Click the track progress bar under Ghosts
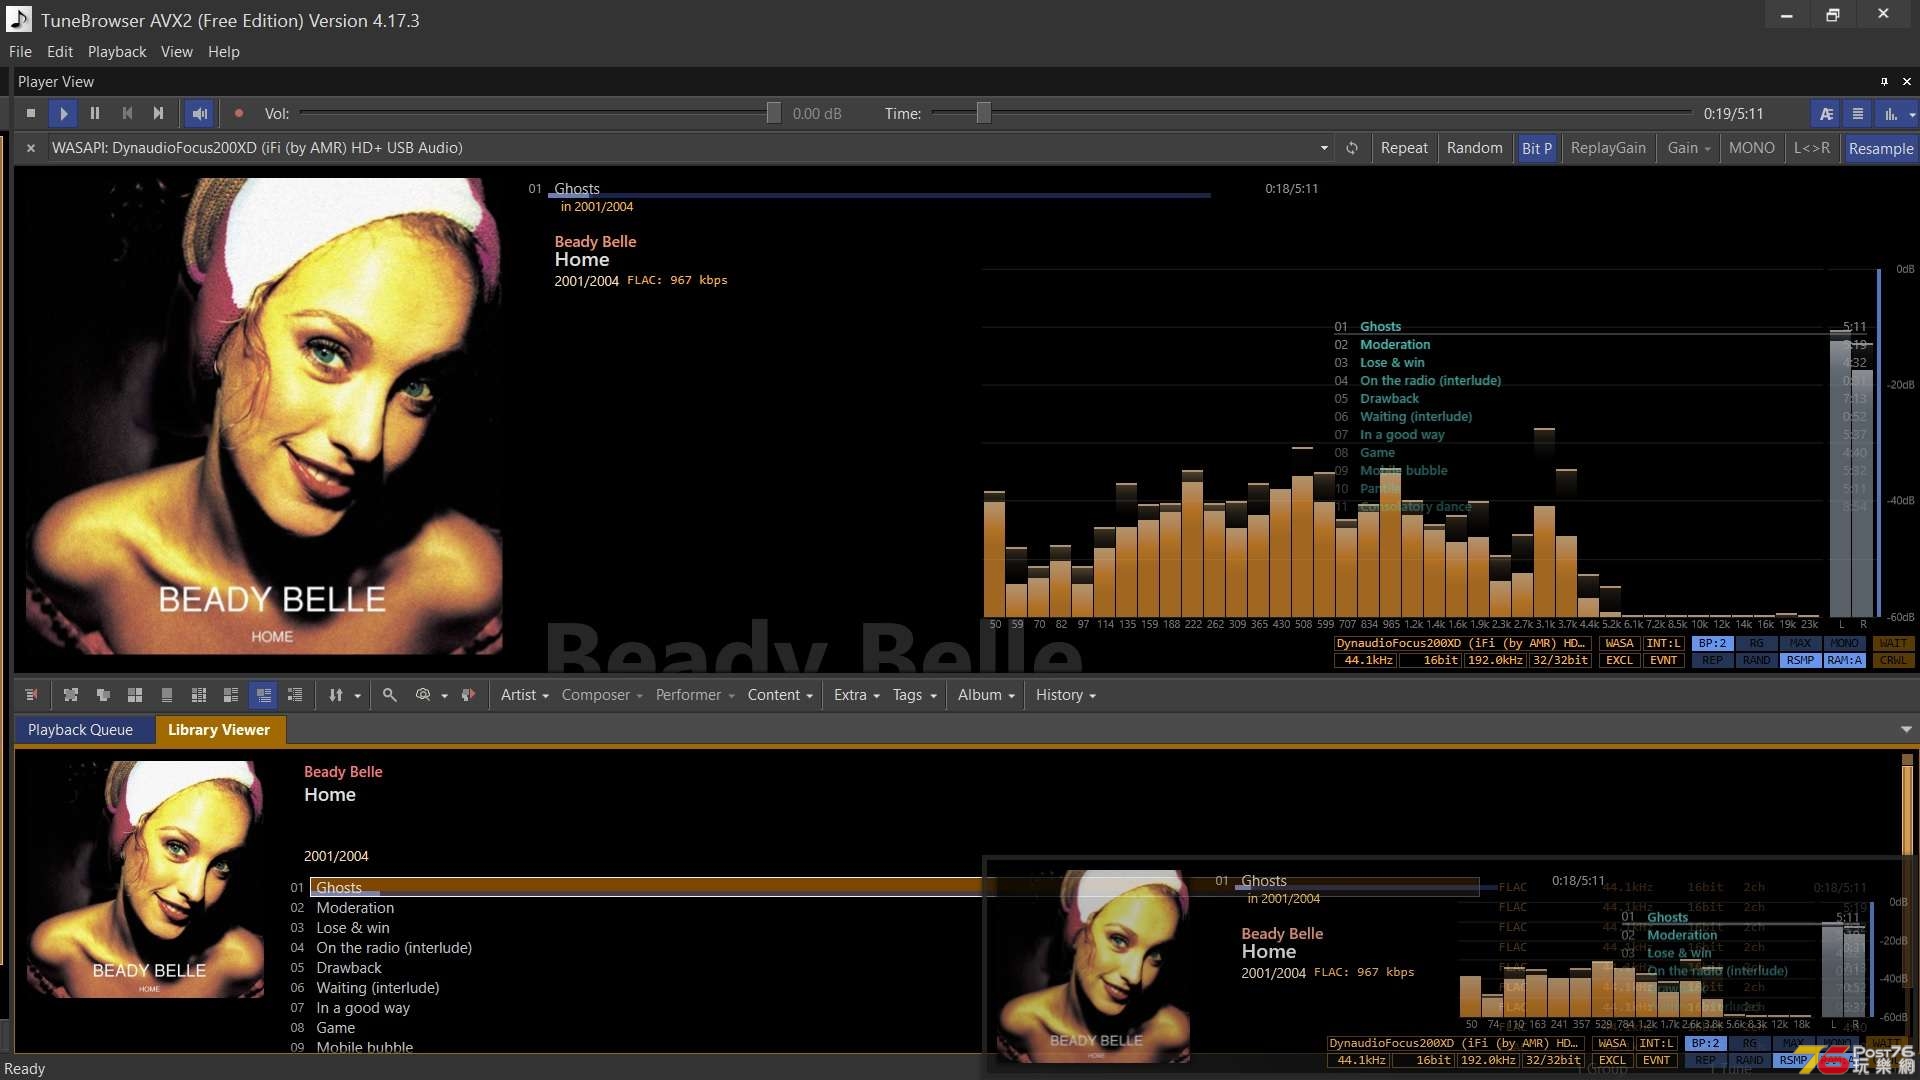The image size is (1920, 1080). (880, 195)
